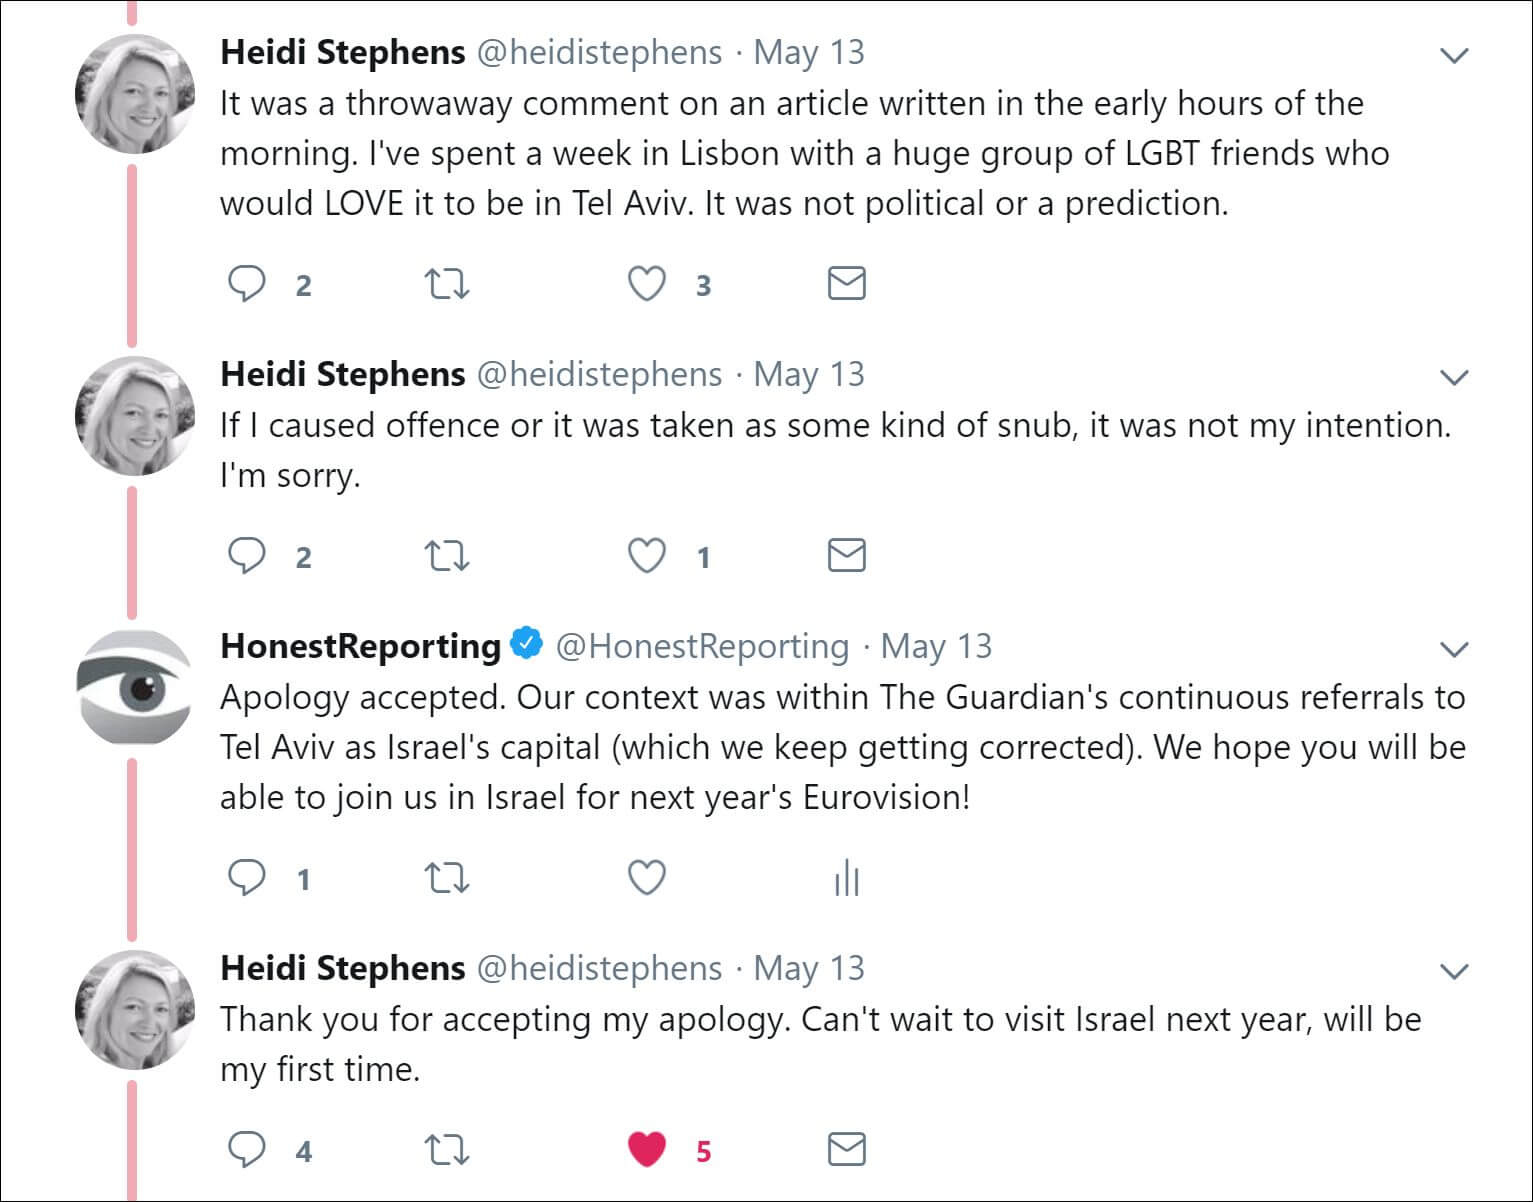This screenshot has width=1533, height=1202.
Task: Retweet the 'throwaway comment' tweet
Action: click(x=446, y=284)
